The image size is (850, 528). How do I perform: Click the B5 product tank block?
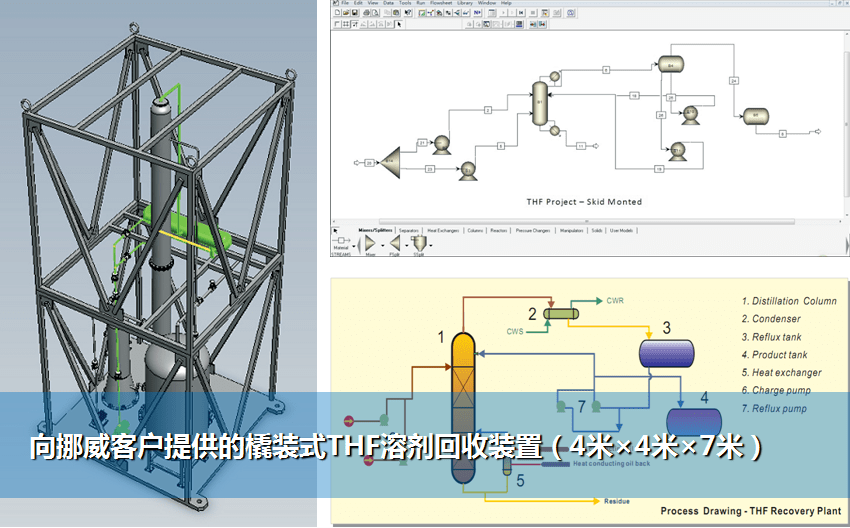pyautogui.click(x=755, y=117)
